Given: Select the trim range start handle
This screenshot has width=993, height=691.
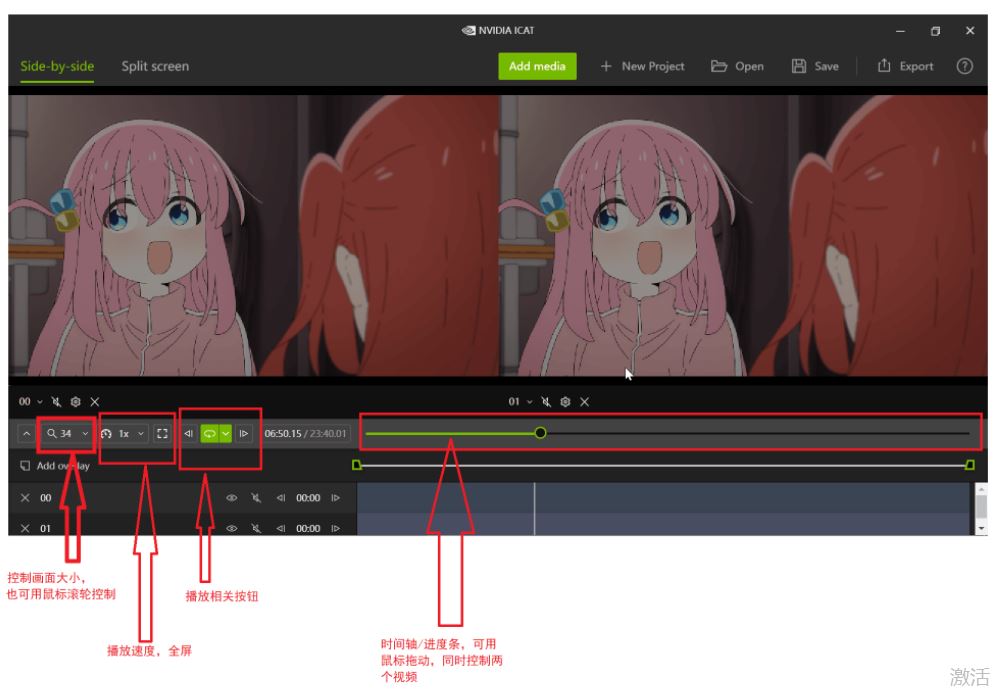Looking at the screenshot, I should (357, 465).
